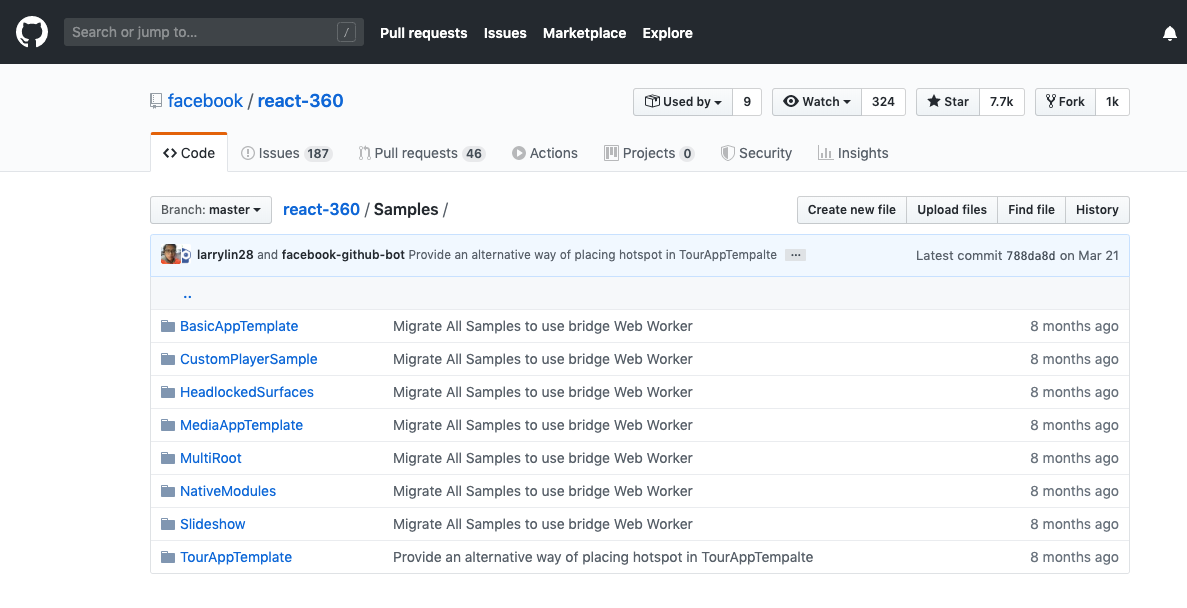Select the BasicAppTemplate folder icon
Image resolution: width=1187 pixels, height=608 pixels.
pyautogui.click(x=167, y=325)
